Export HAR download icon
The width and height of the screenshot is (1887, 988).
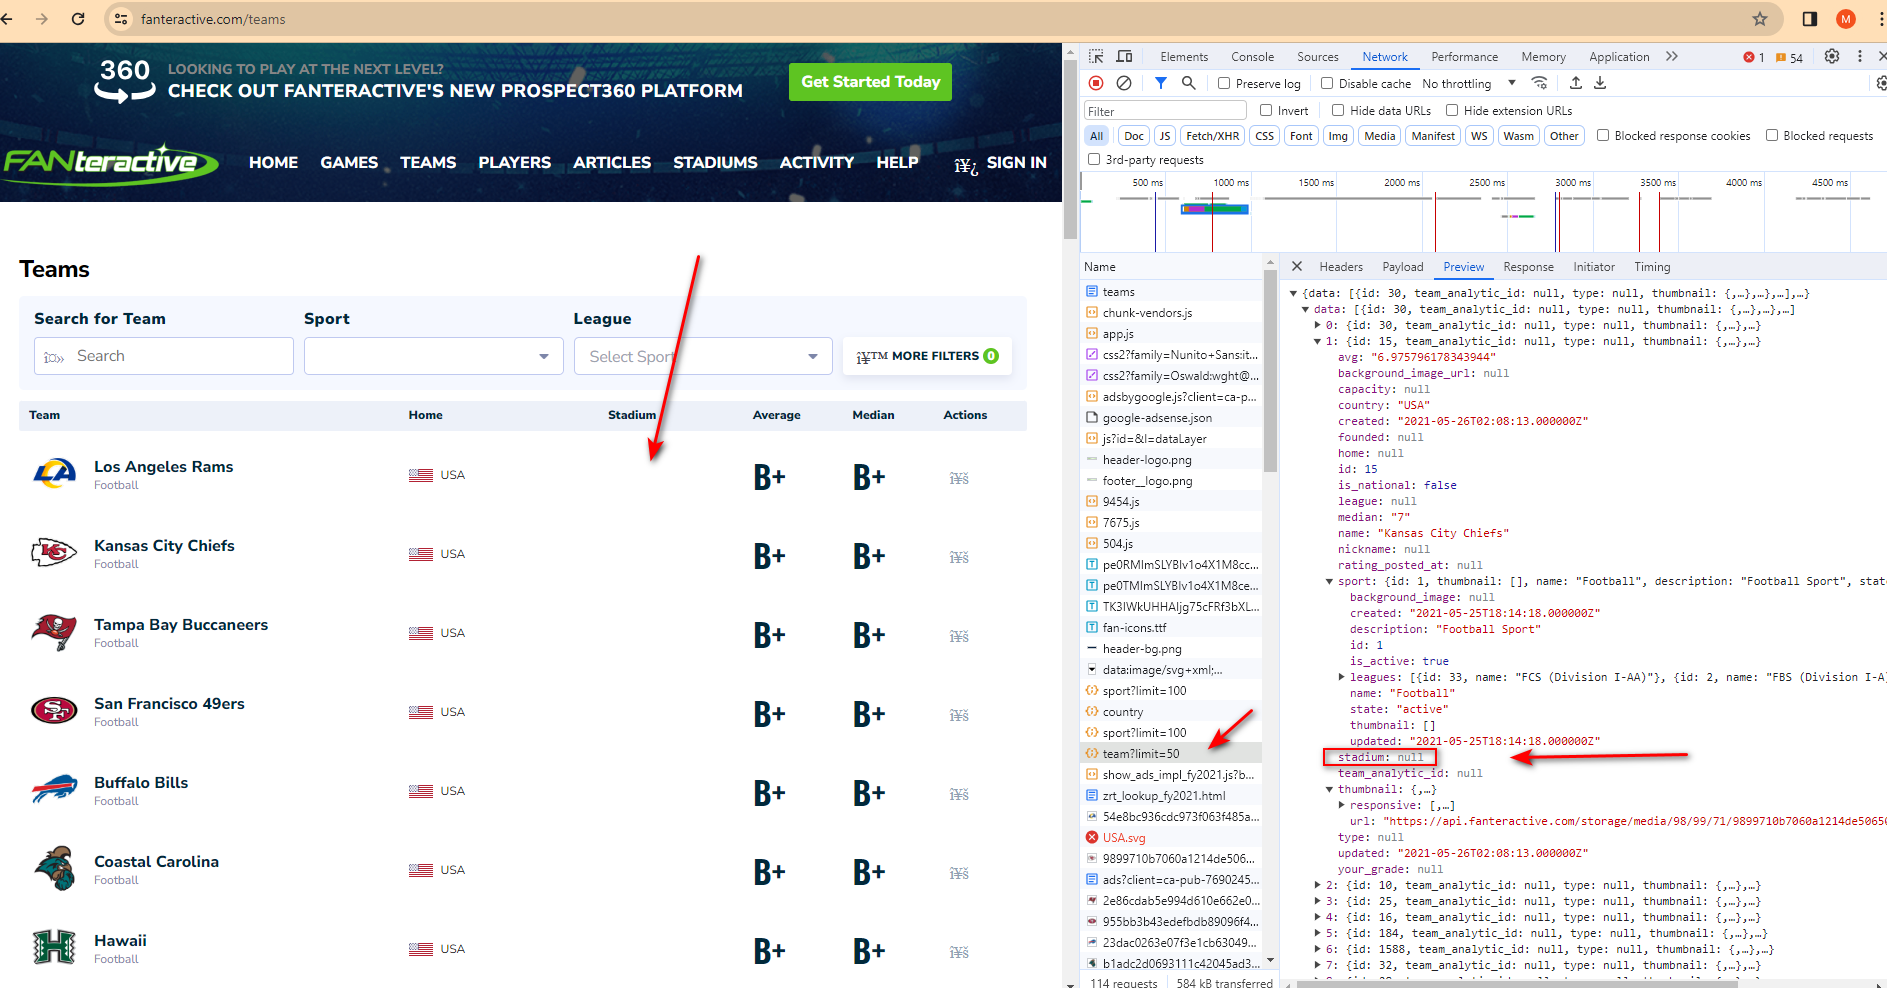click(x=1600, y=83)
